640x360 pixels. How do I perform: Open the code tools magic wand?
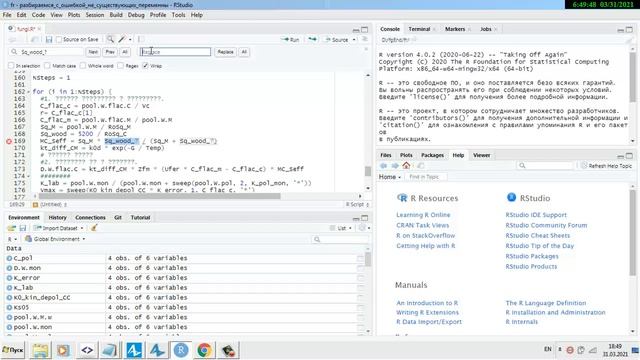(x=122, y=40)
